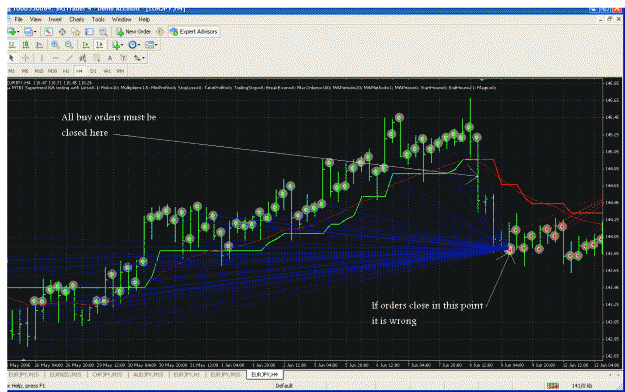Open the EURNZD,M15 chart tab
Image resolution: width=625 pixels, height=392 pixels.
point(65,375)
